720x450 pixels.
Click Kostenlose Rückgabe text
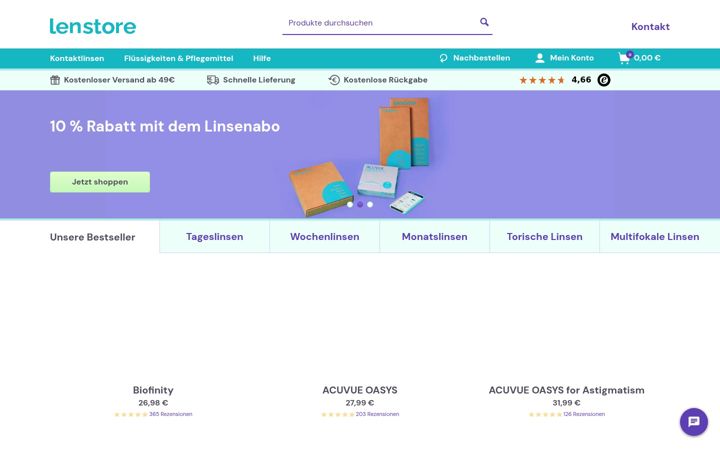coord(385,80)
